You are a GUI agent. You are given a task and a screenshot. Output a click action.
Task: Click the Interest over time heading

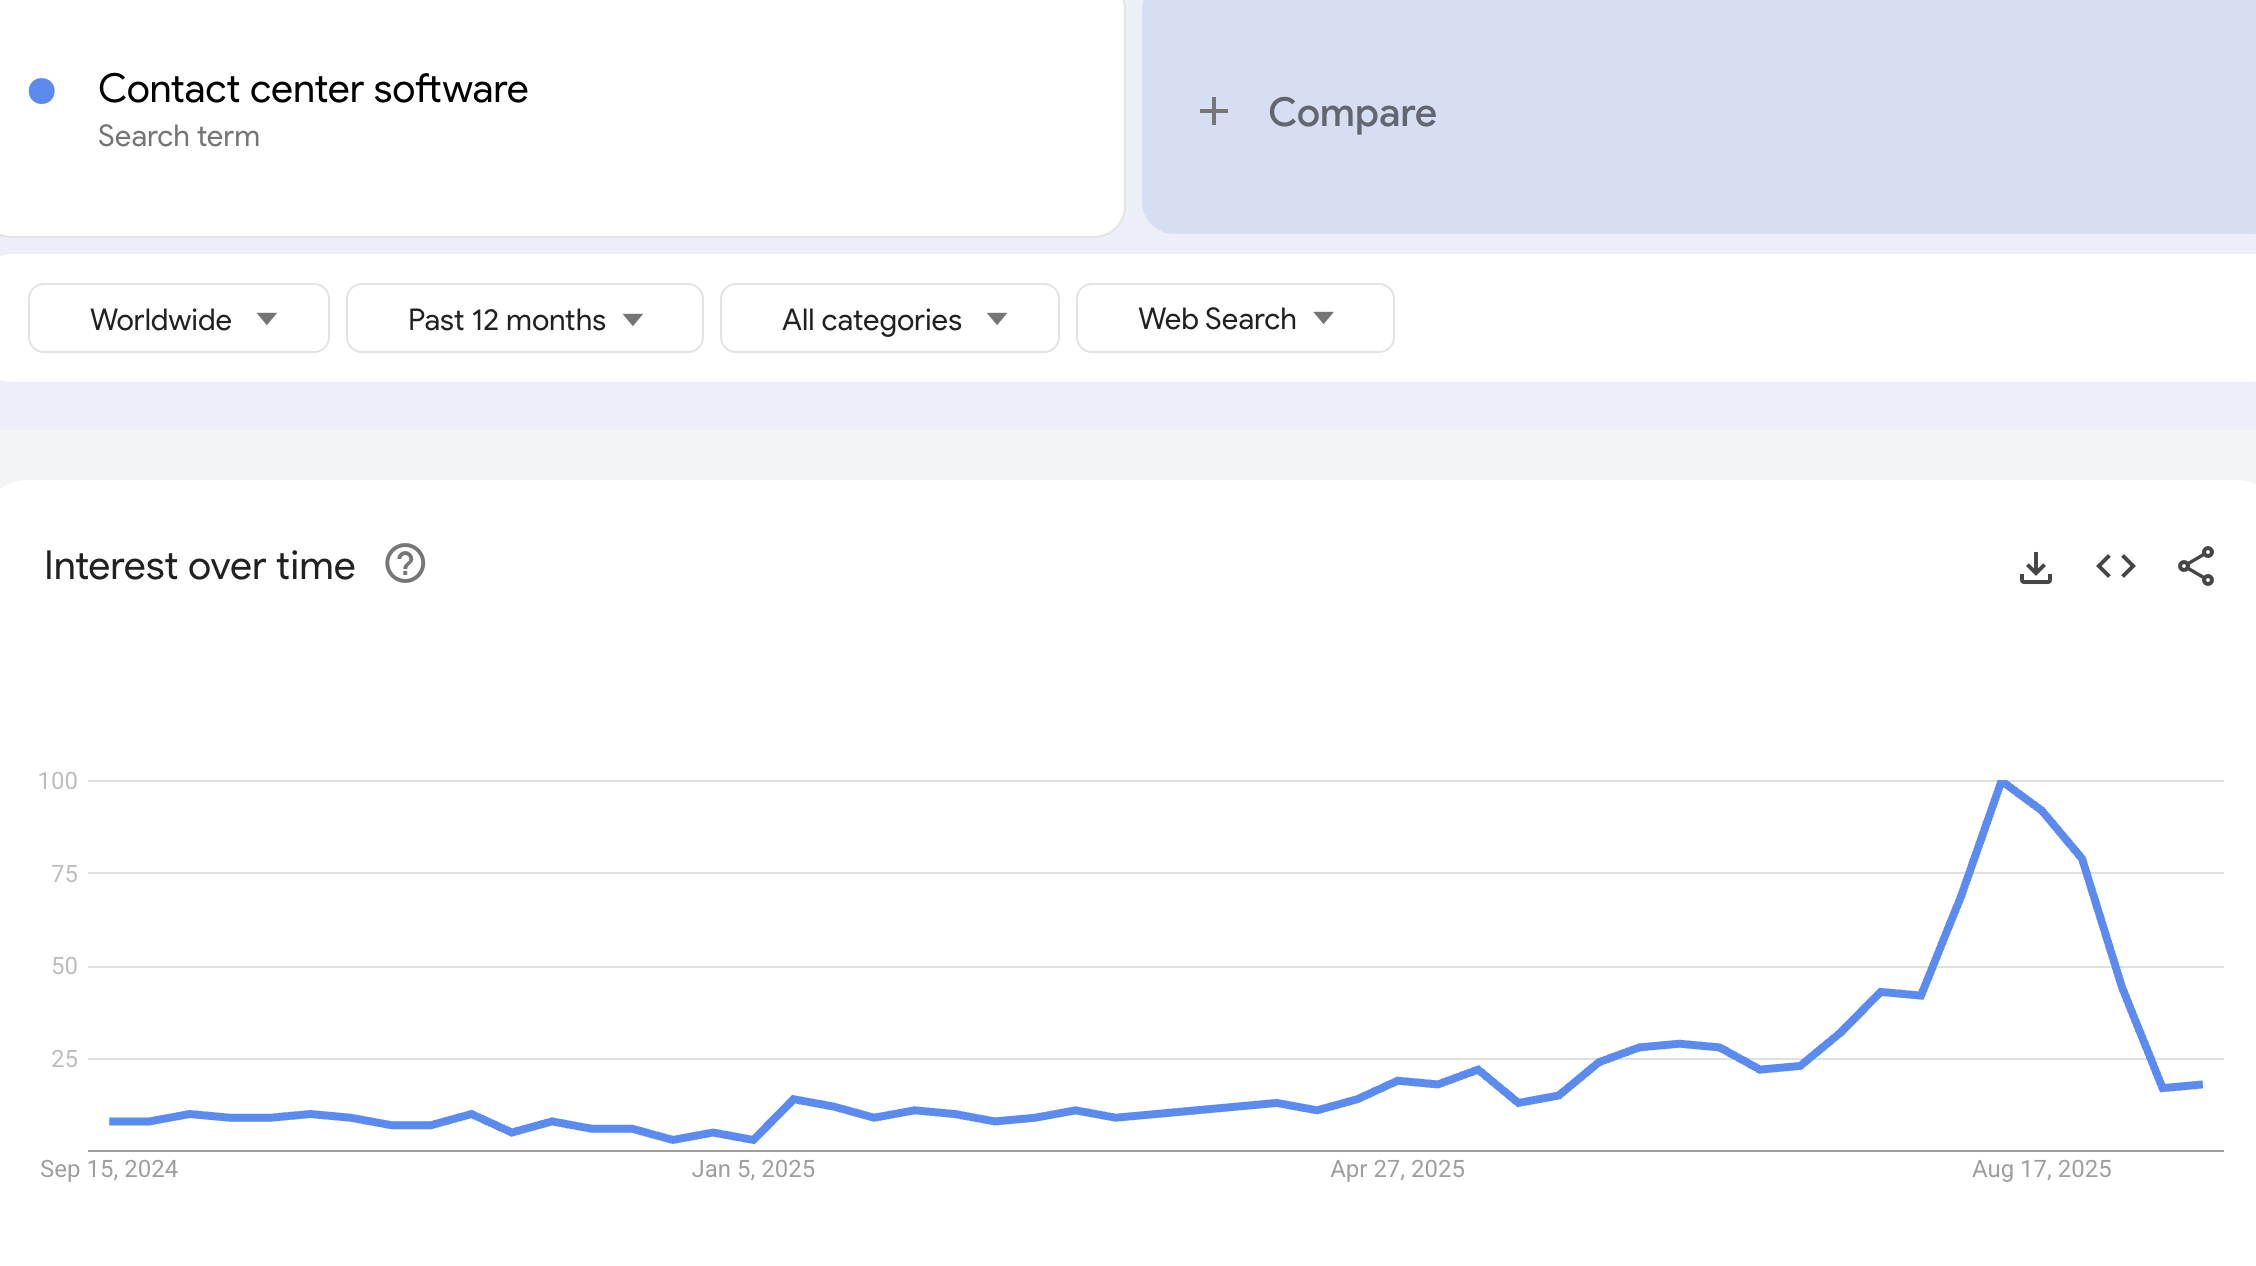[199, 565]
